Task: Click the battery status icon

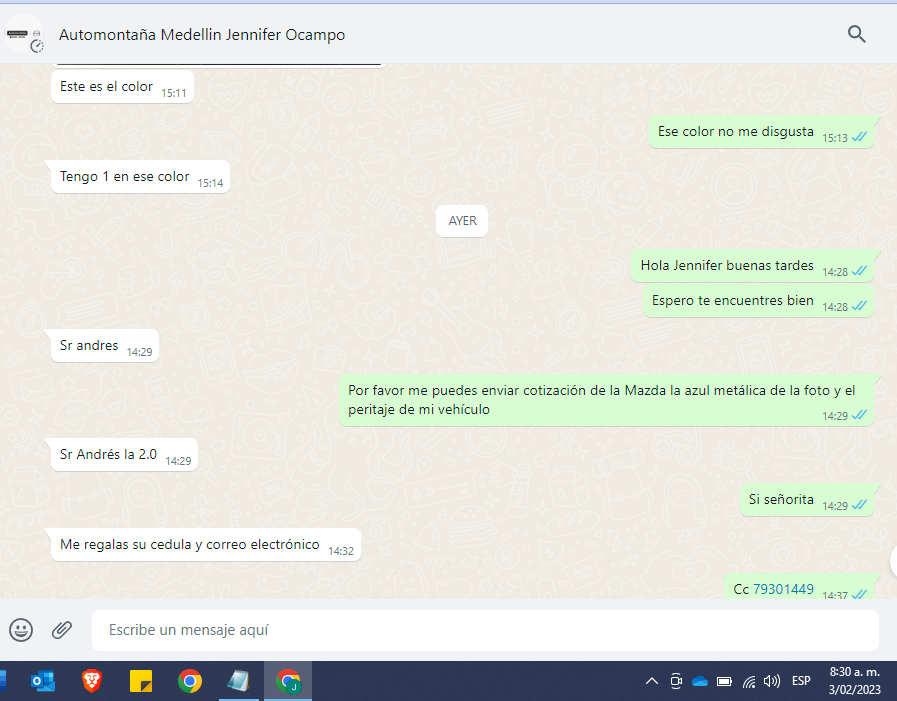Action: click(x=724, y=681)
